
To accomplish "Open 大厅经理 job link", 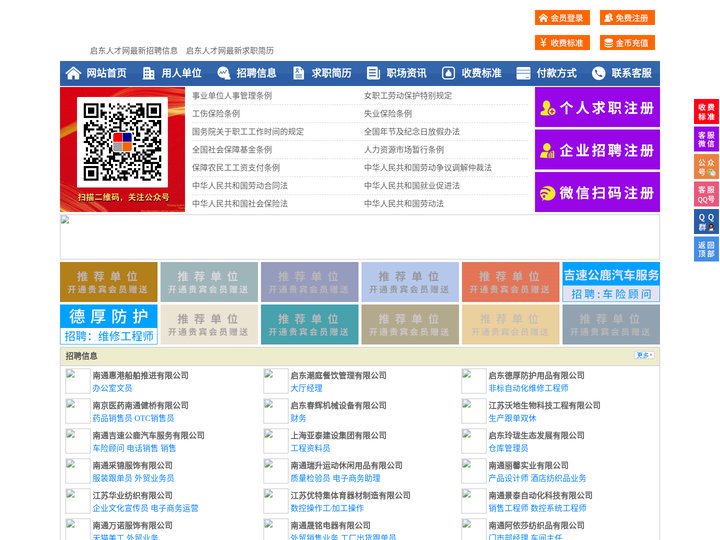I will click(306, 388).
